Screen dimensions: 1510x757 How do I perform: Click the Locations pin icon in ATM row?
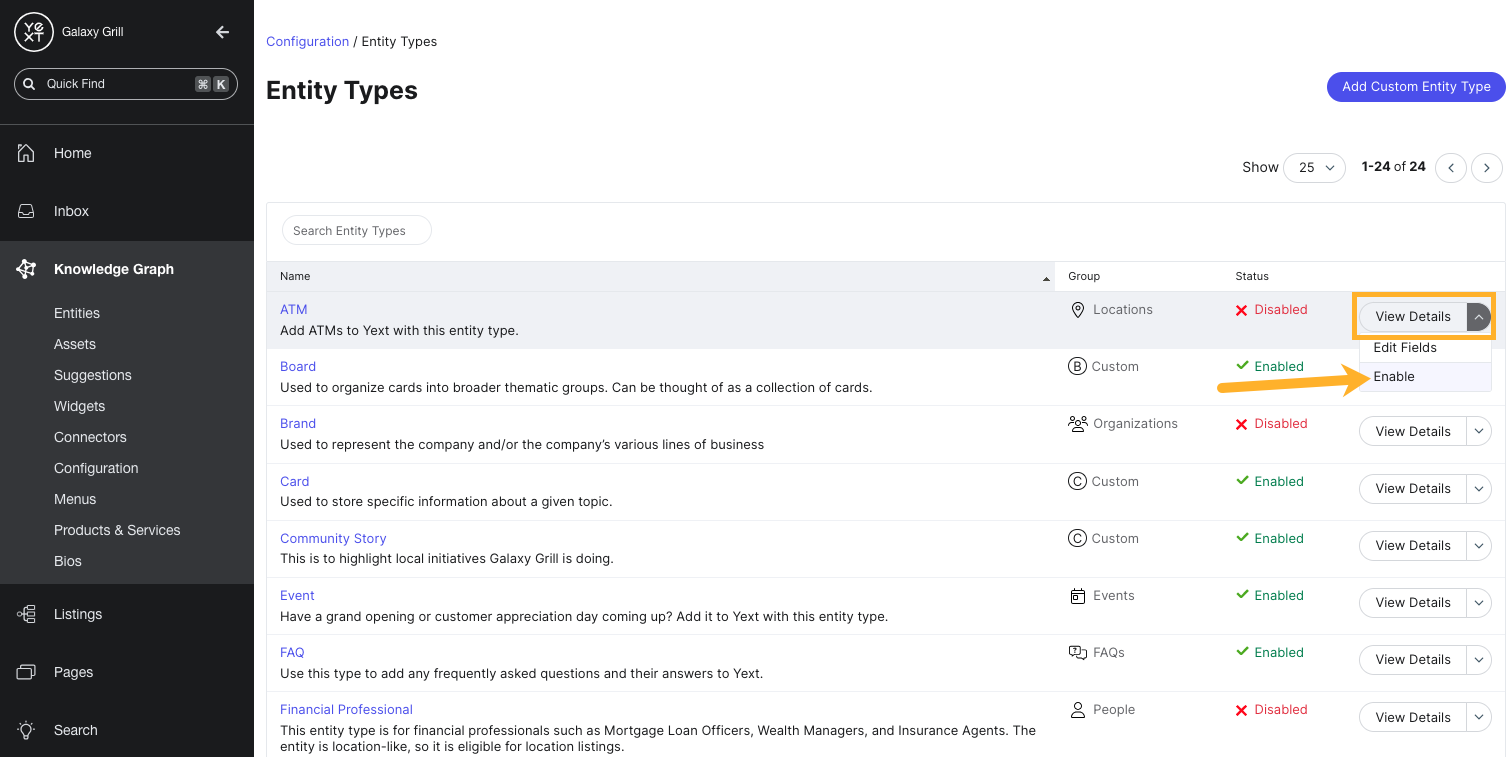pyautogui.click(x=1078, y=310)
